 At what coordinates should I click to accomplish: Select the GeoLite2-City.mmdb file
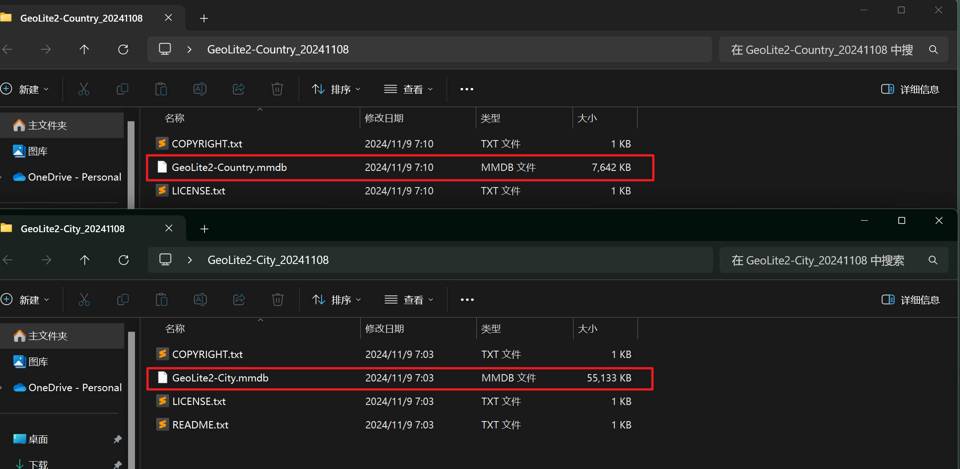pos(220,378)
